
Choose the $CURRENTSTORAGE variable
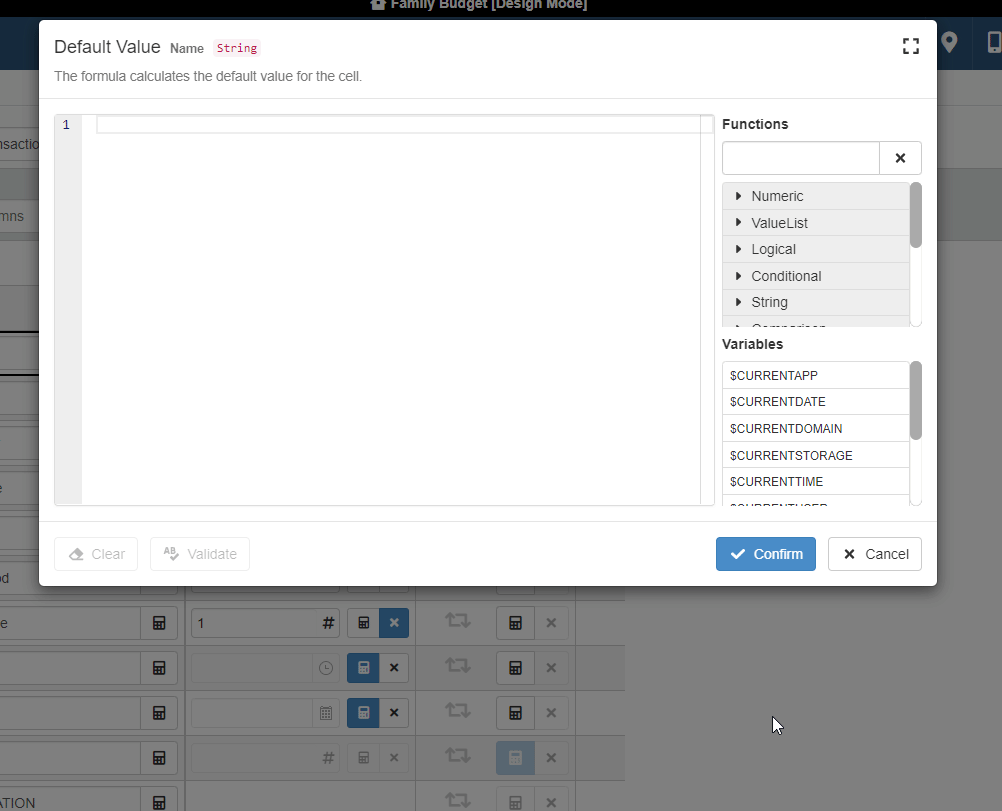point(791,456)
